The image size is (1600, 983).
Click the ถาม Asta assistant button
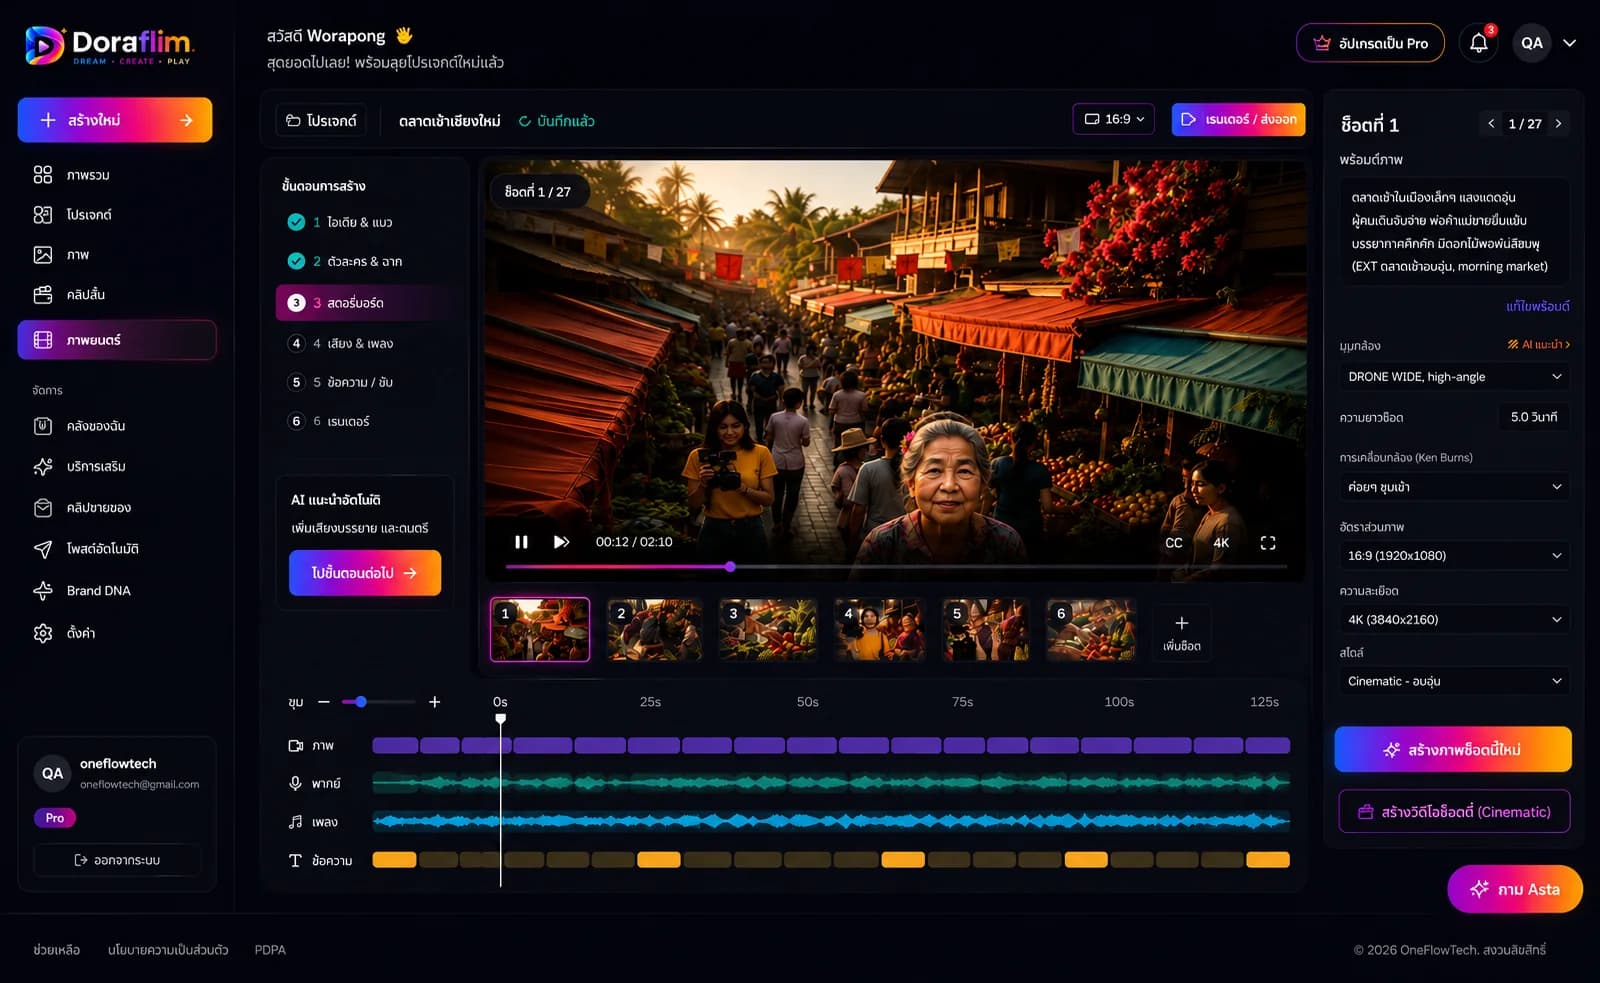(1515, 889)
